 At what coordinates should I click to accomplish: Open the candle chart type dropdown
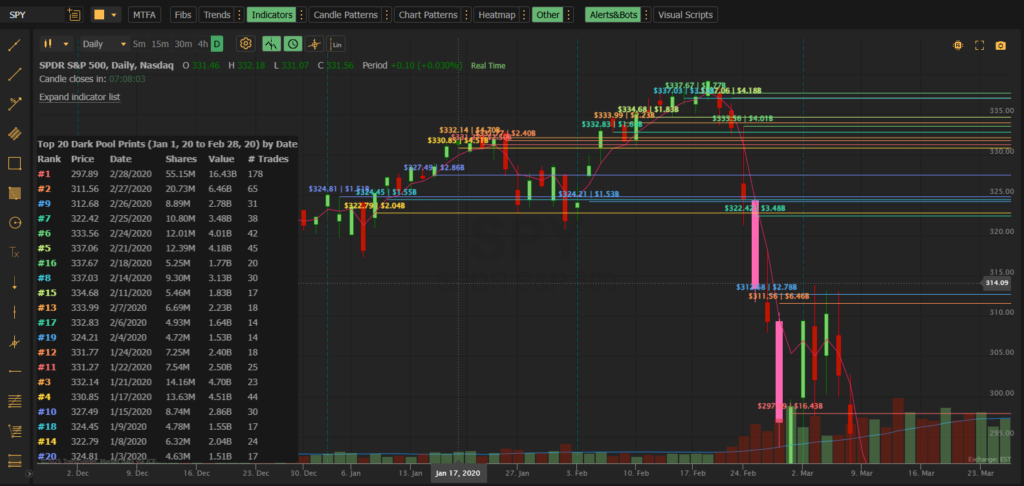tap(56, 44)
